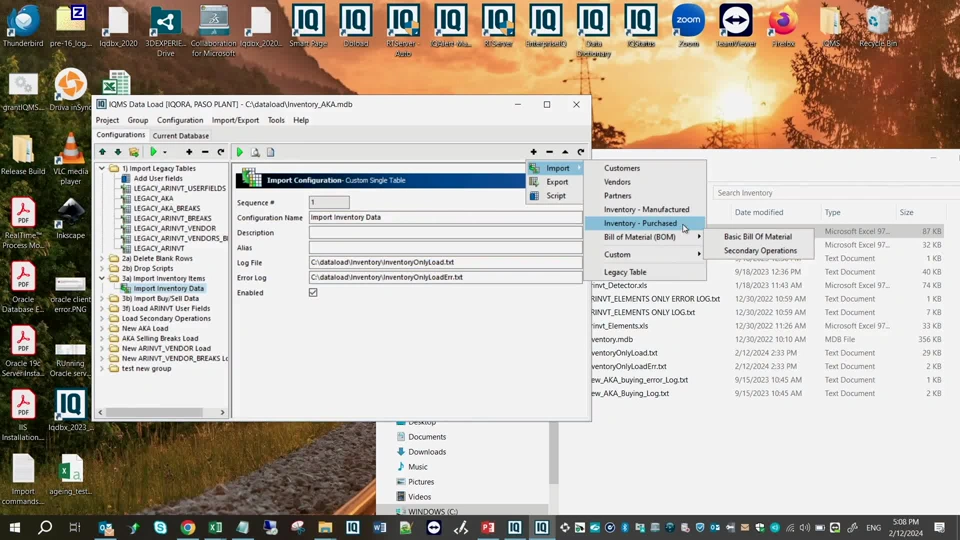This screenshot has width=960, height=540.
Task: Click the tree panel horizontal scrollbar right arrow
Action: point(222,412)
